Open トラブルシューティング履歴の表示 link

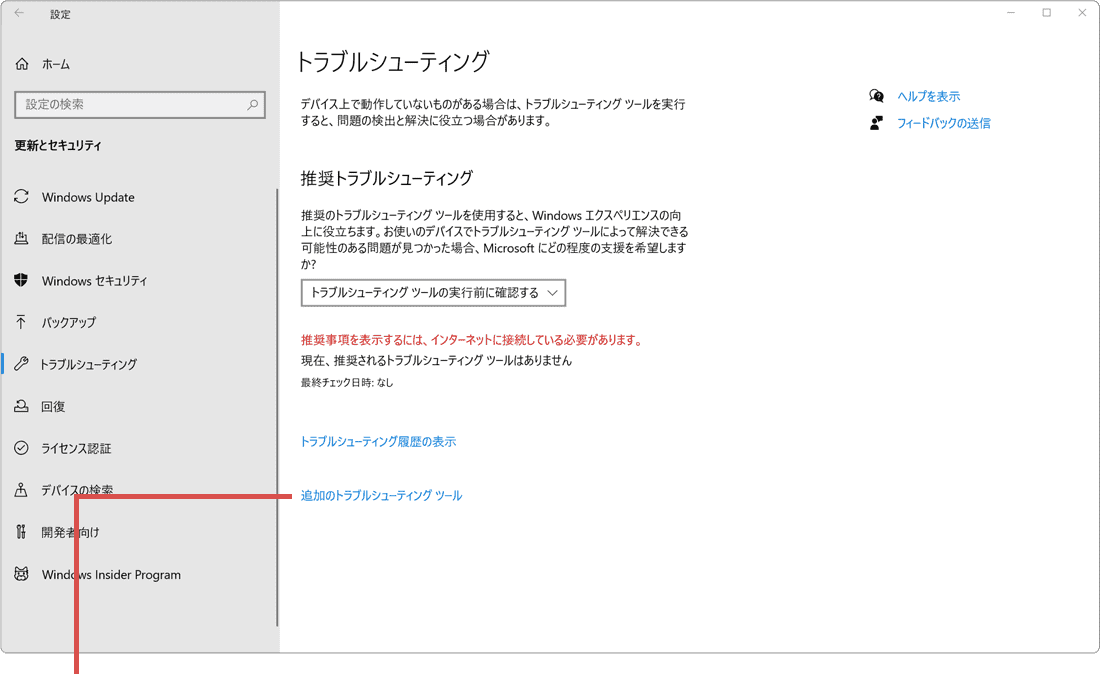[378, 441]
